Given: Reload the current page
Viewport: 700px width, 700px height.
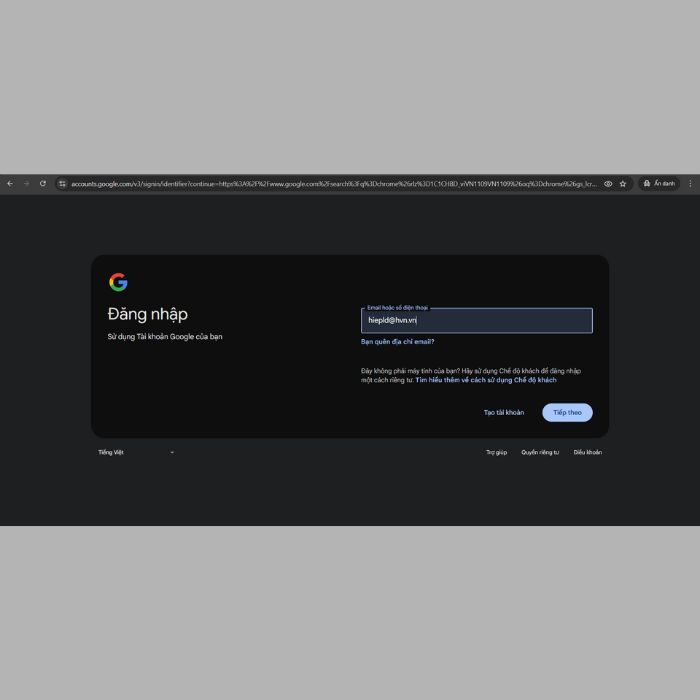Looking at the screenshot, I should pos(43,183).
